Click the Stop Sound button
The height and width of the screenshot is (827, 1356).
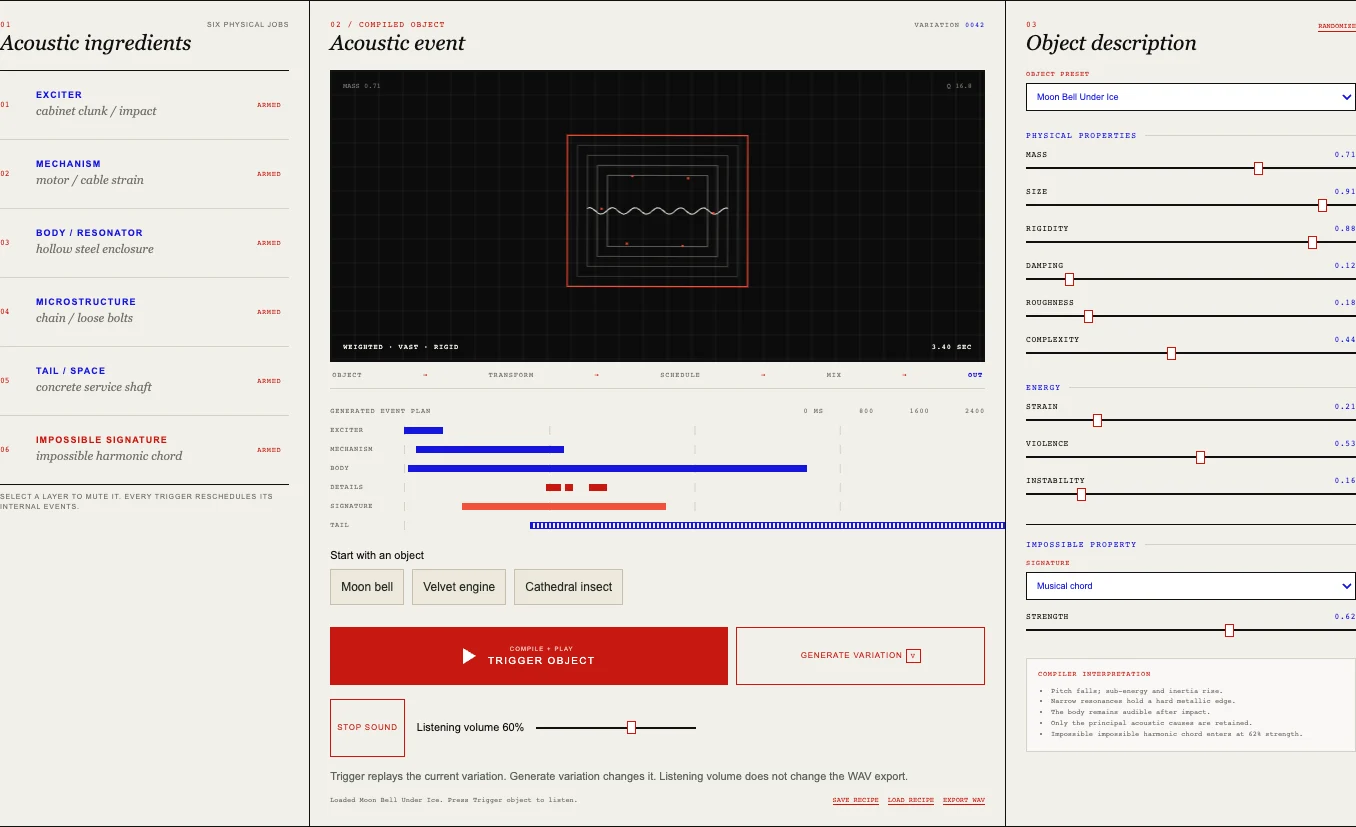[367, 727]
